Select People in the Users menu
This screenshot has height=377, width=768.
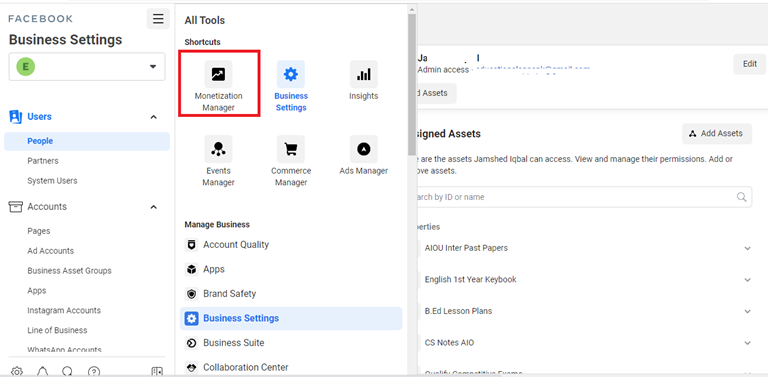click(87, 141)
